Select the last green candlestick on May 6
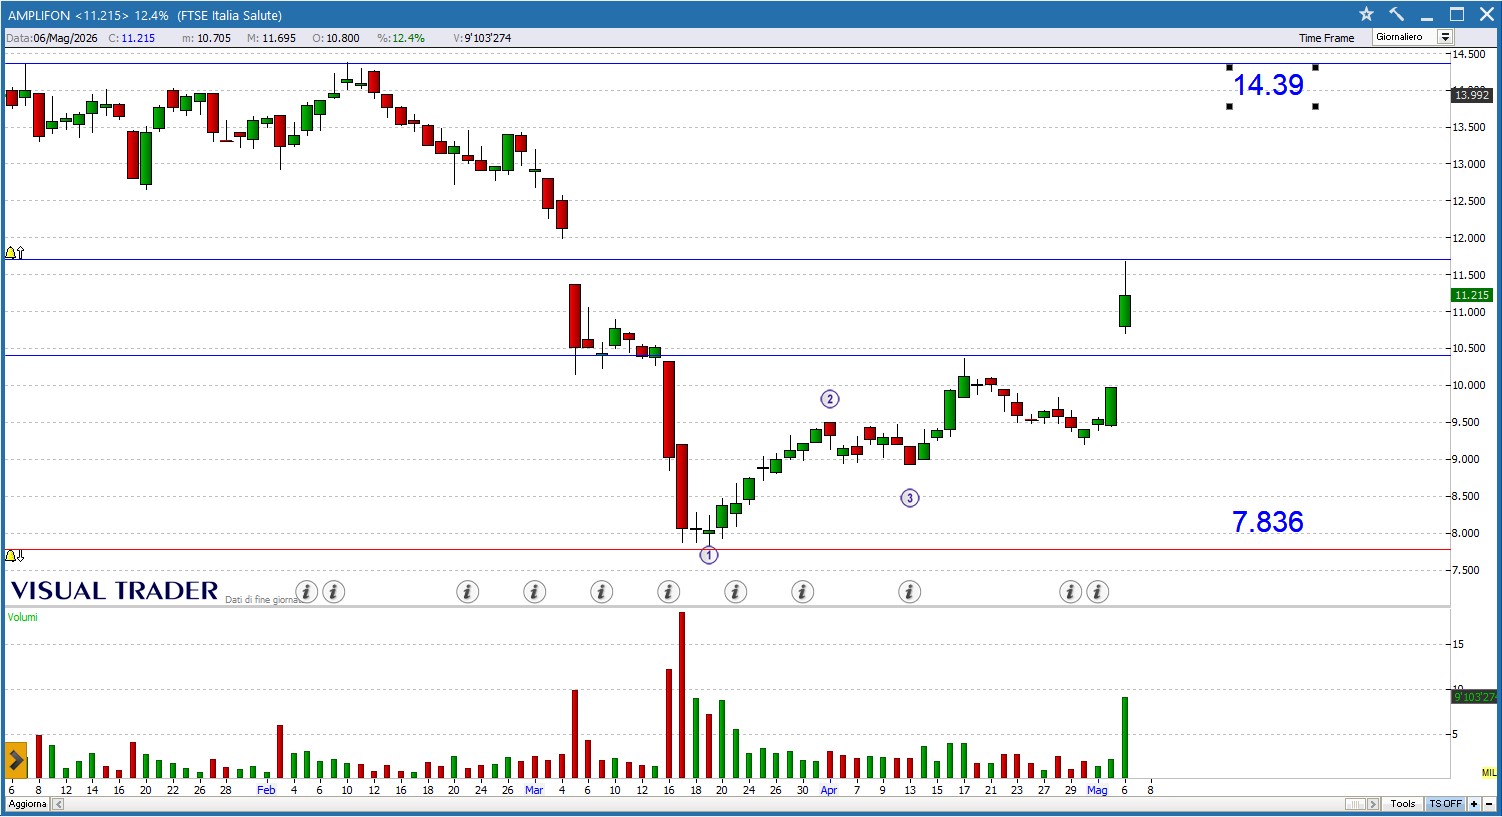 coord(1125,311)
